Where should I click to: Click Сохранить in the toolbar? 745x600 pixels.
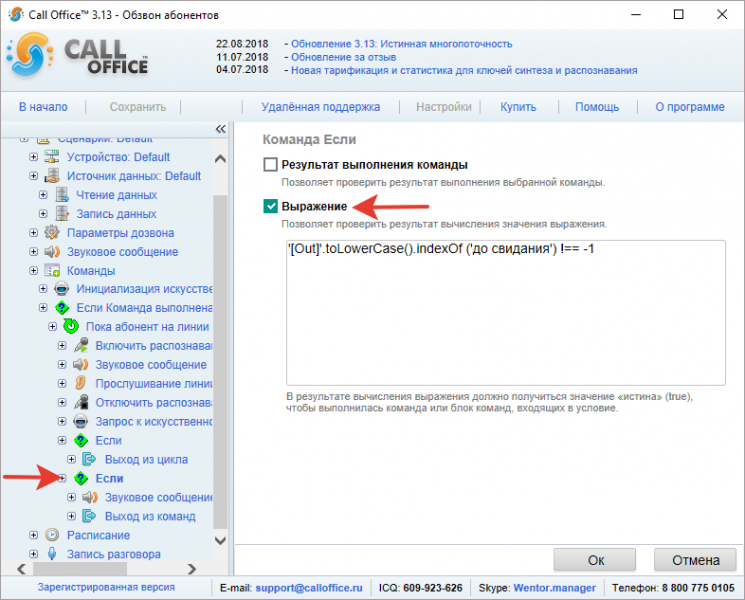pyautogui.click(x=138, y=107)
